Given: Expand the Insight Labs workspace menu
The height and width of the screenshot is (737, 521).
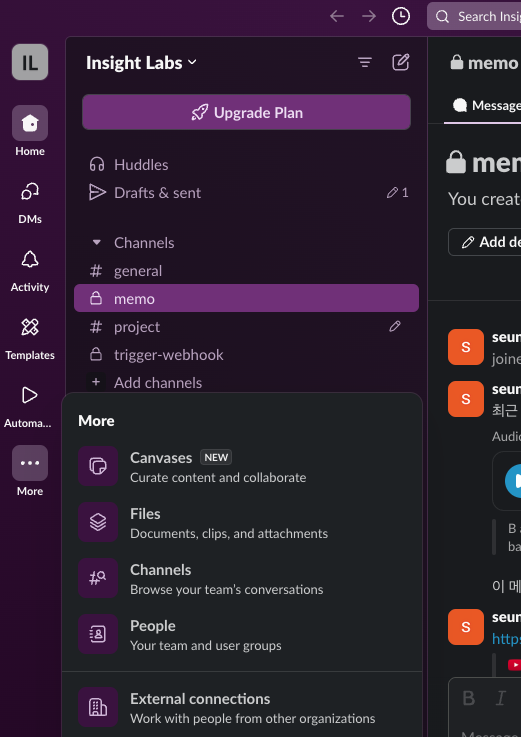Looking at the screenshot, I should pyautogui.click(x=141, y=63).
